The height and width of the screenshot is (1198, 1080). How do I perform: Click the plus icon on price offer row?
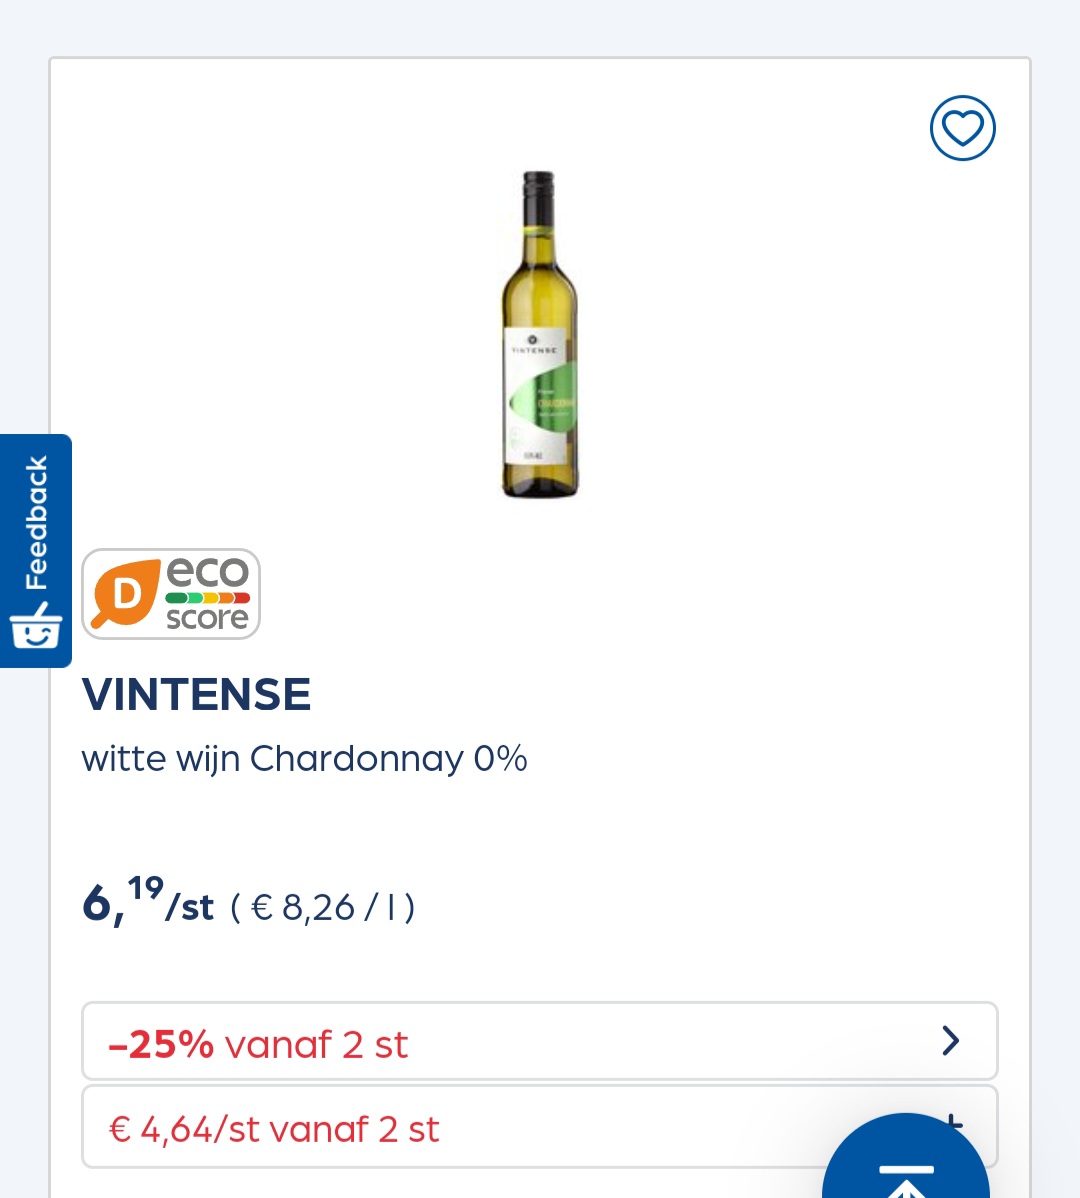952,1123
